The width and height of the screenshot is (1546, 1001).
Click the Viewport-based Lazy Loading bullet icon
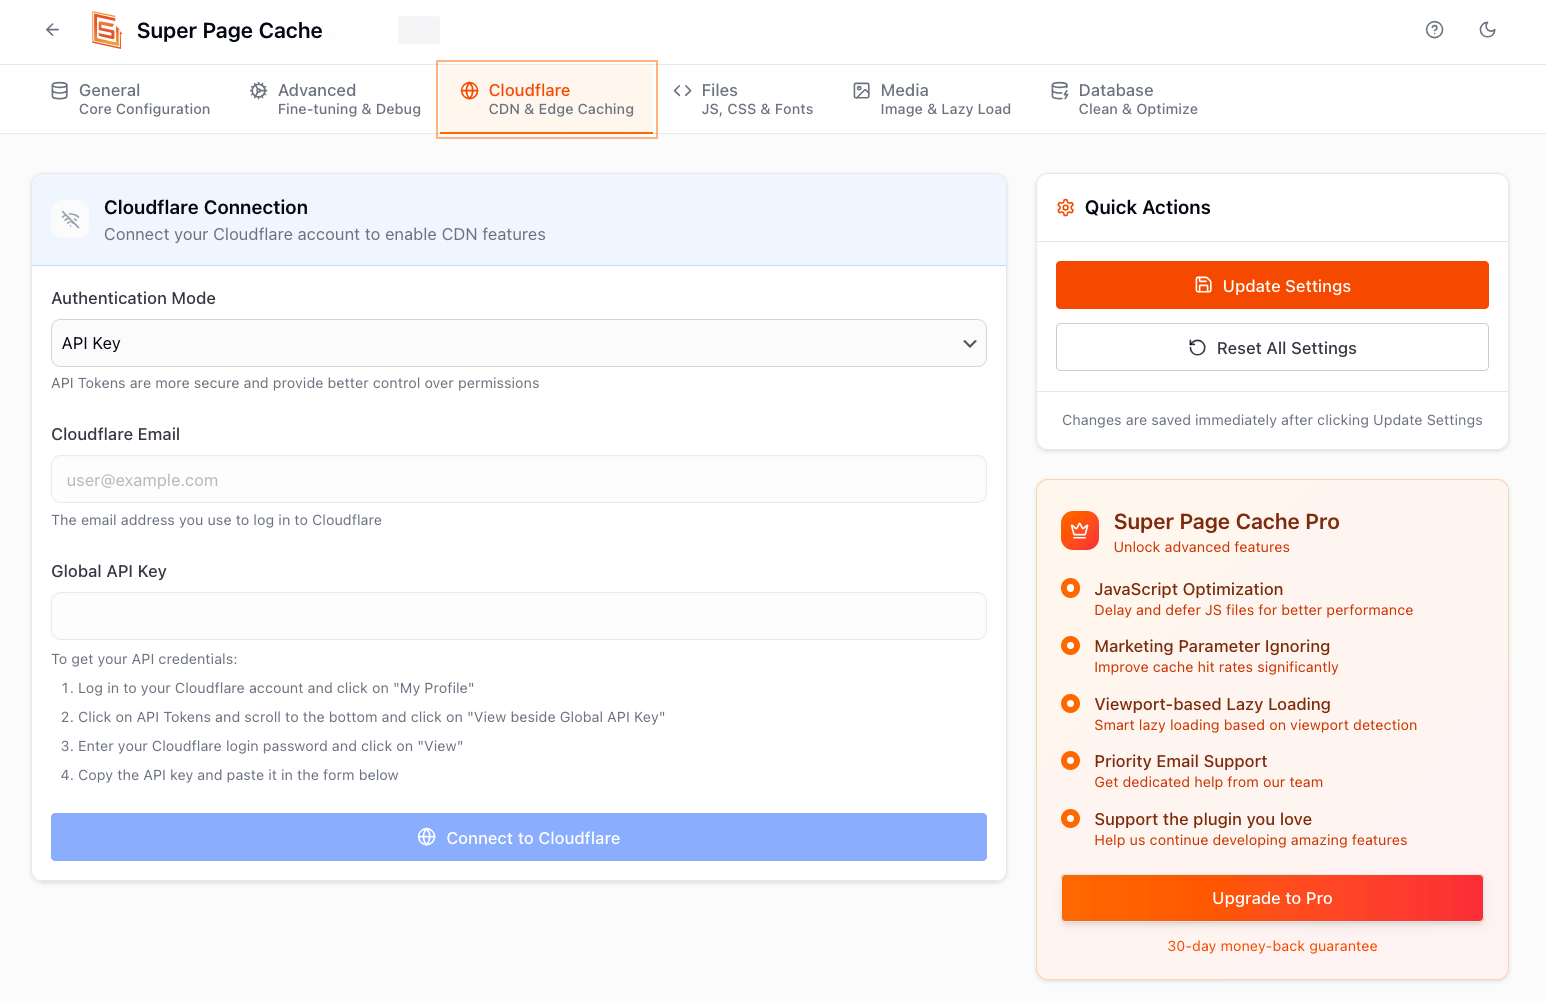point(1071,703)
